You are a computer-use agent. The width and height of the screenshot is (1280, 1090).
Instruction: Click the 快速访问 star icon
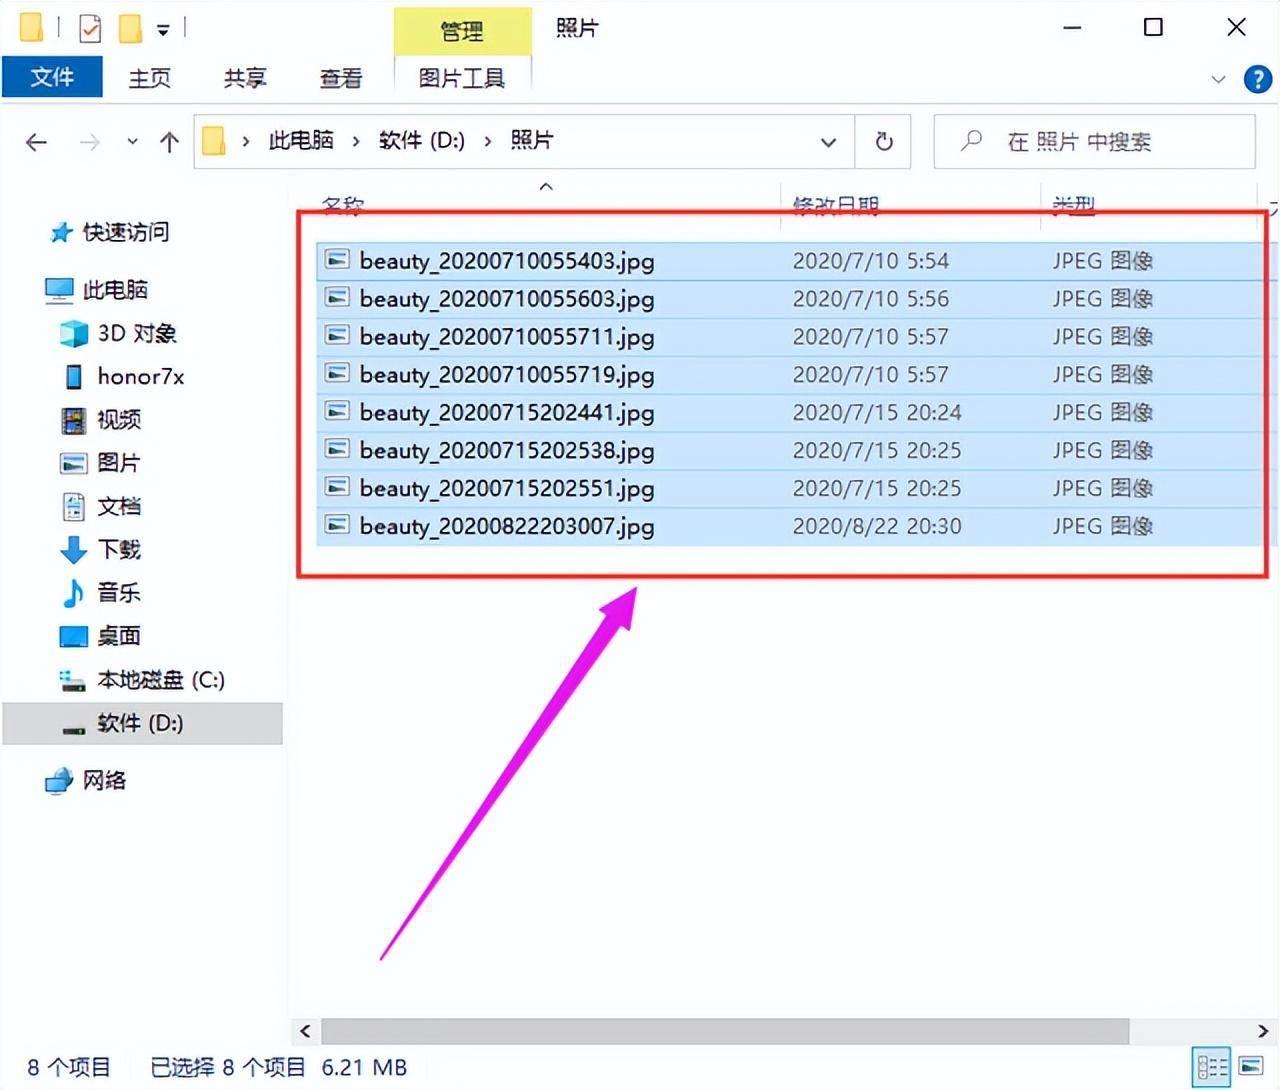pyautogui.click(x=61, y=233)
